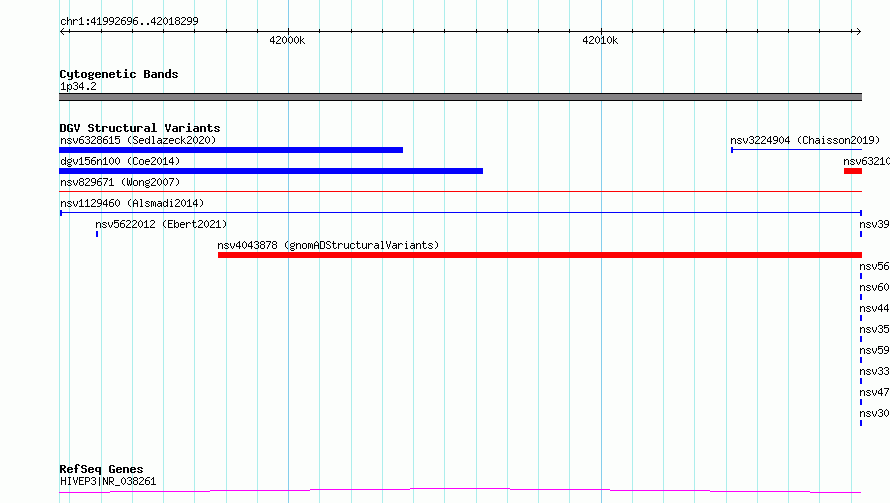The width and height of the screenshot is (890, 503).
Task: Click the right arrowhead of the ruler
Action: click(858, 31)
